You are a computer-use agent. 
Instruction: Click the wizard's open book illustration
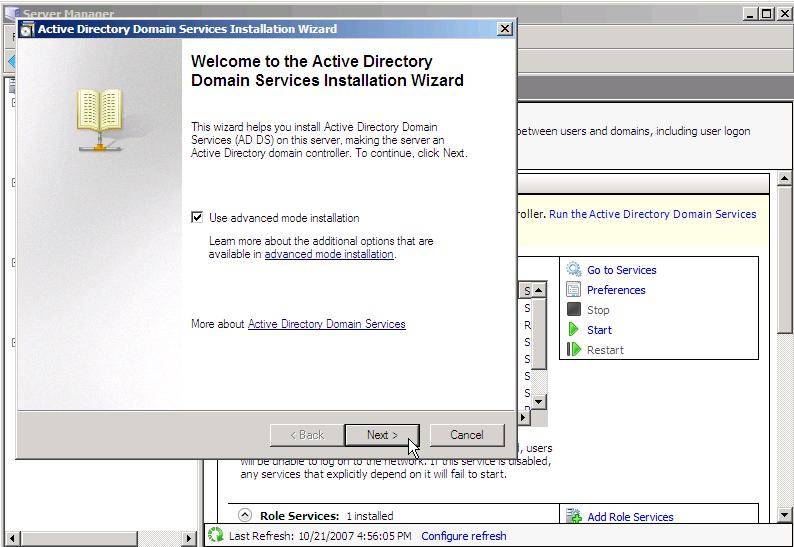(x=100, y=119)
